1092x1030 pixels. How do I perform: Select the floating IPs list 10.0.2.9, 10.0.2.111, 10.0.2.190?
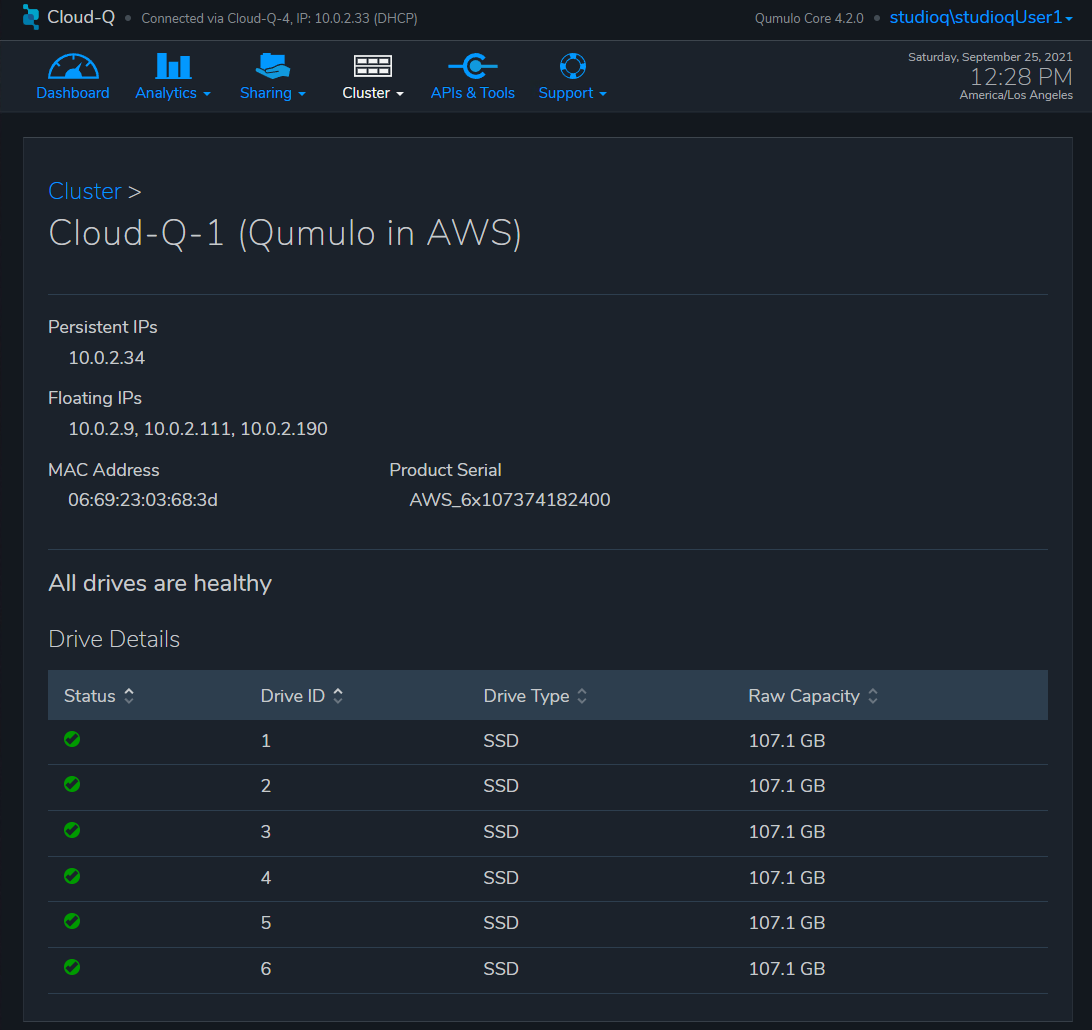click(x=198, y=429)
